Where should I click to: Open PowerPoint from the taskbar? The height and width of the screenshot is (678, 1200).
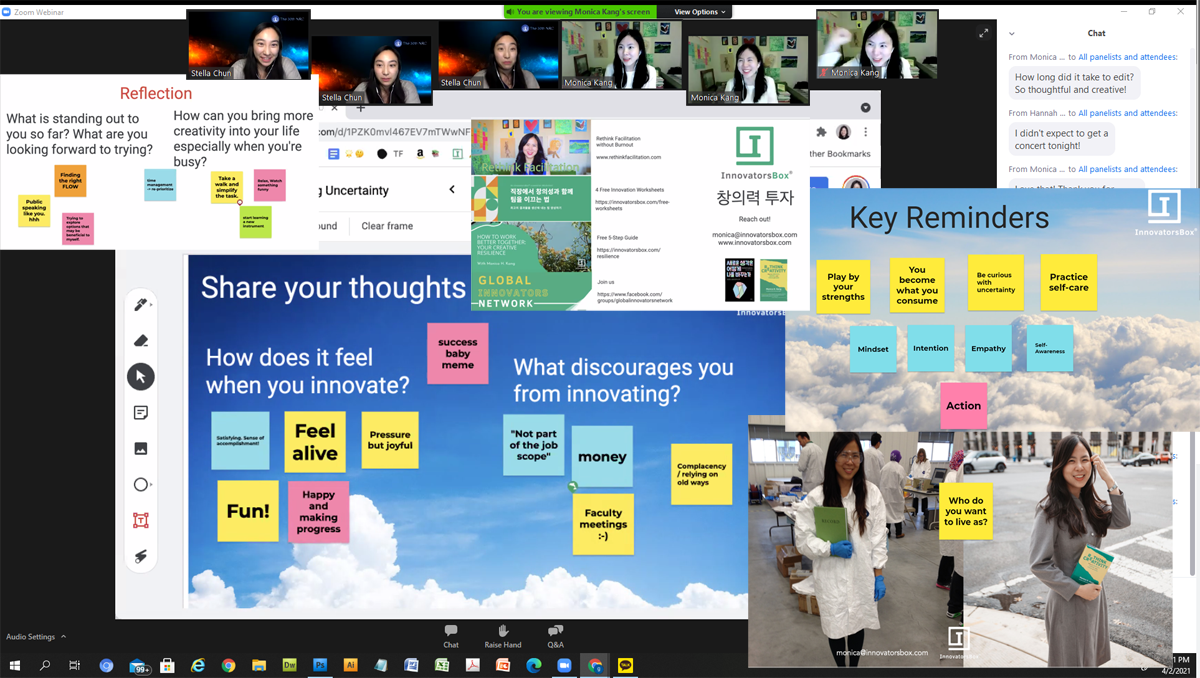(x=503, y=665)
